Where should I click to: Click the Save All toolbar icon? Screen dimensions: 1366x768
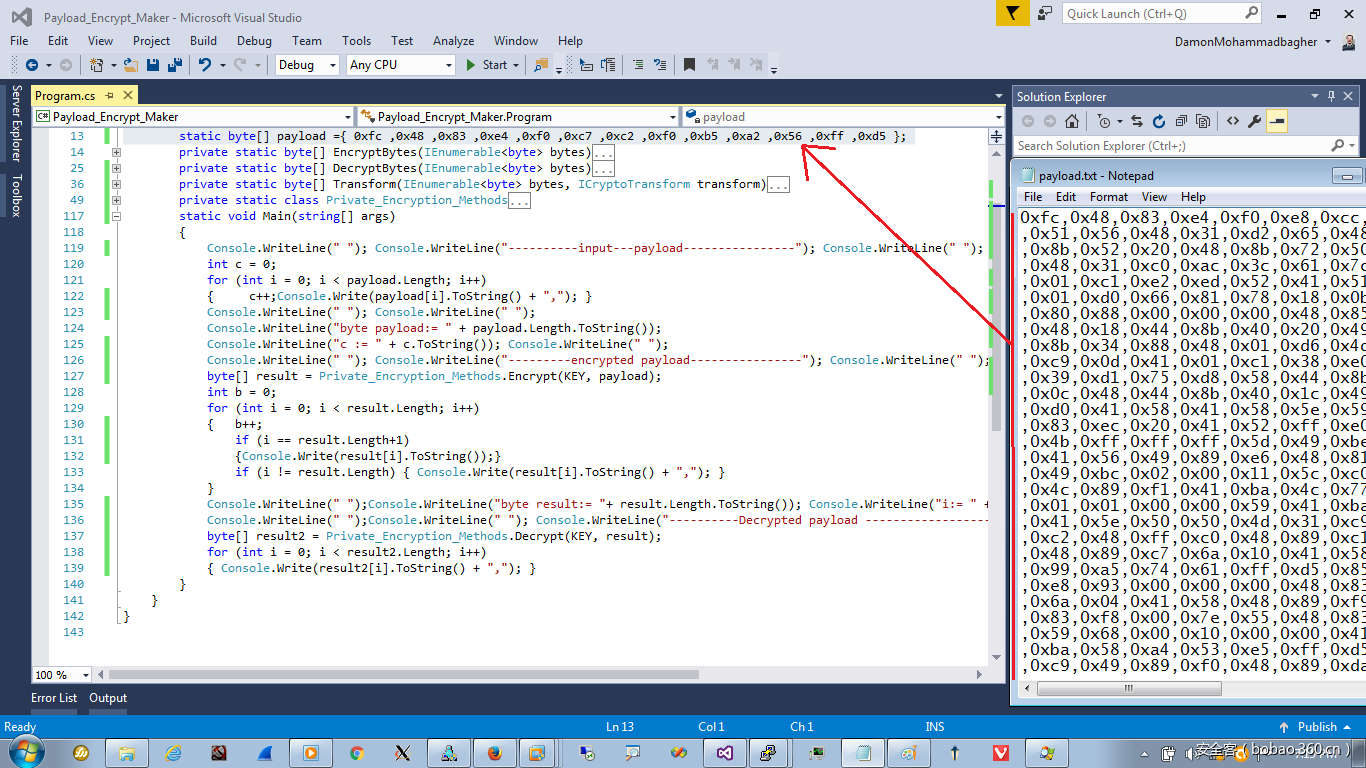[174, 65]
